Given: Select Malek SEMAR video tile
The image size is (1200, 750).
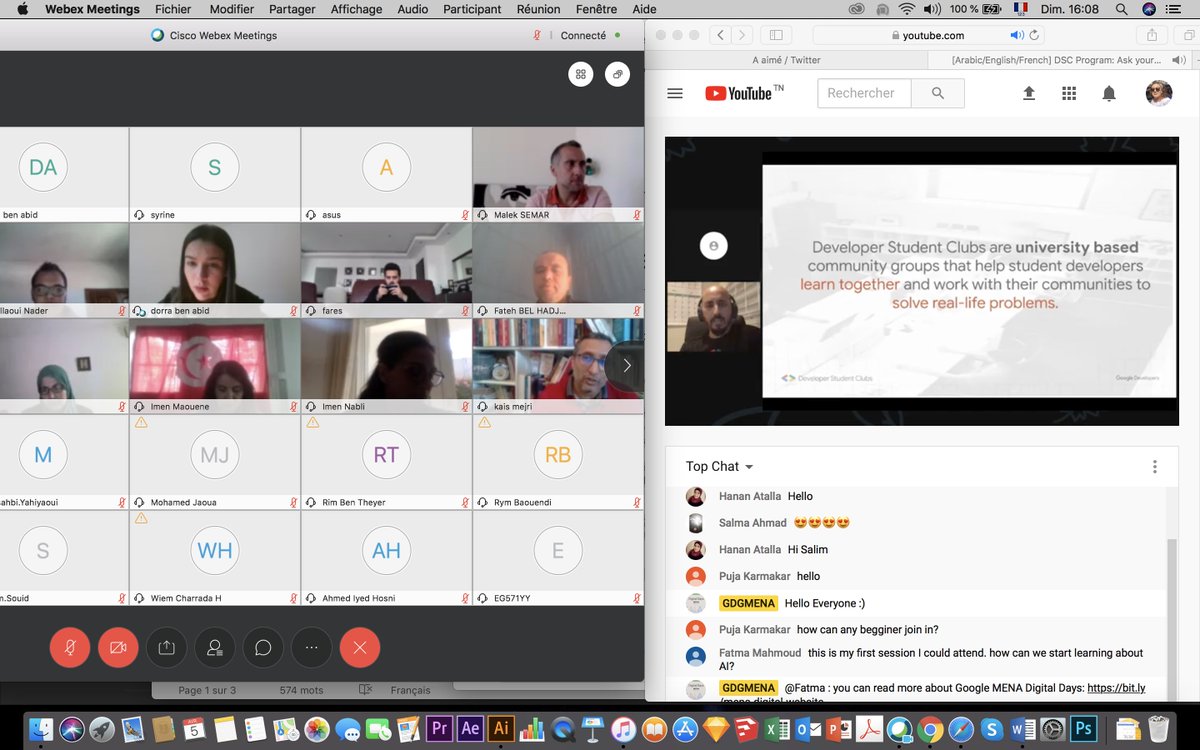Looking at the screenshot, I should tap(558, 174).
